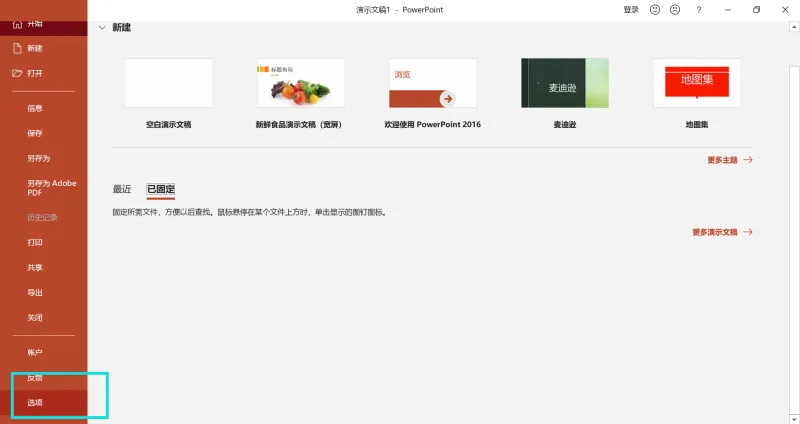Viewport: 800px width, 424px height.
Task: Restore down the PowerPoint window
Action: 756,10
